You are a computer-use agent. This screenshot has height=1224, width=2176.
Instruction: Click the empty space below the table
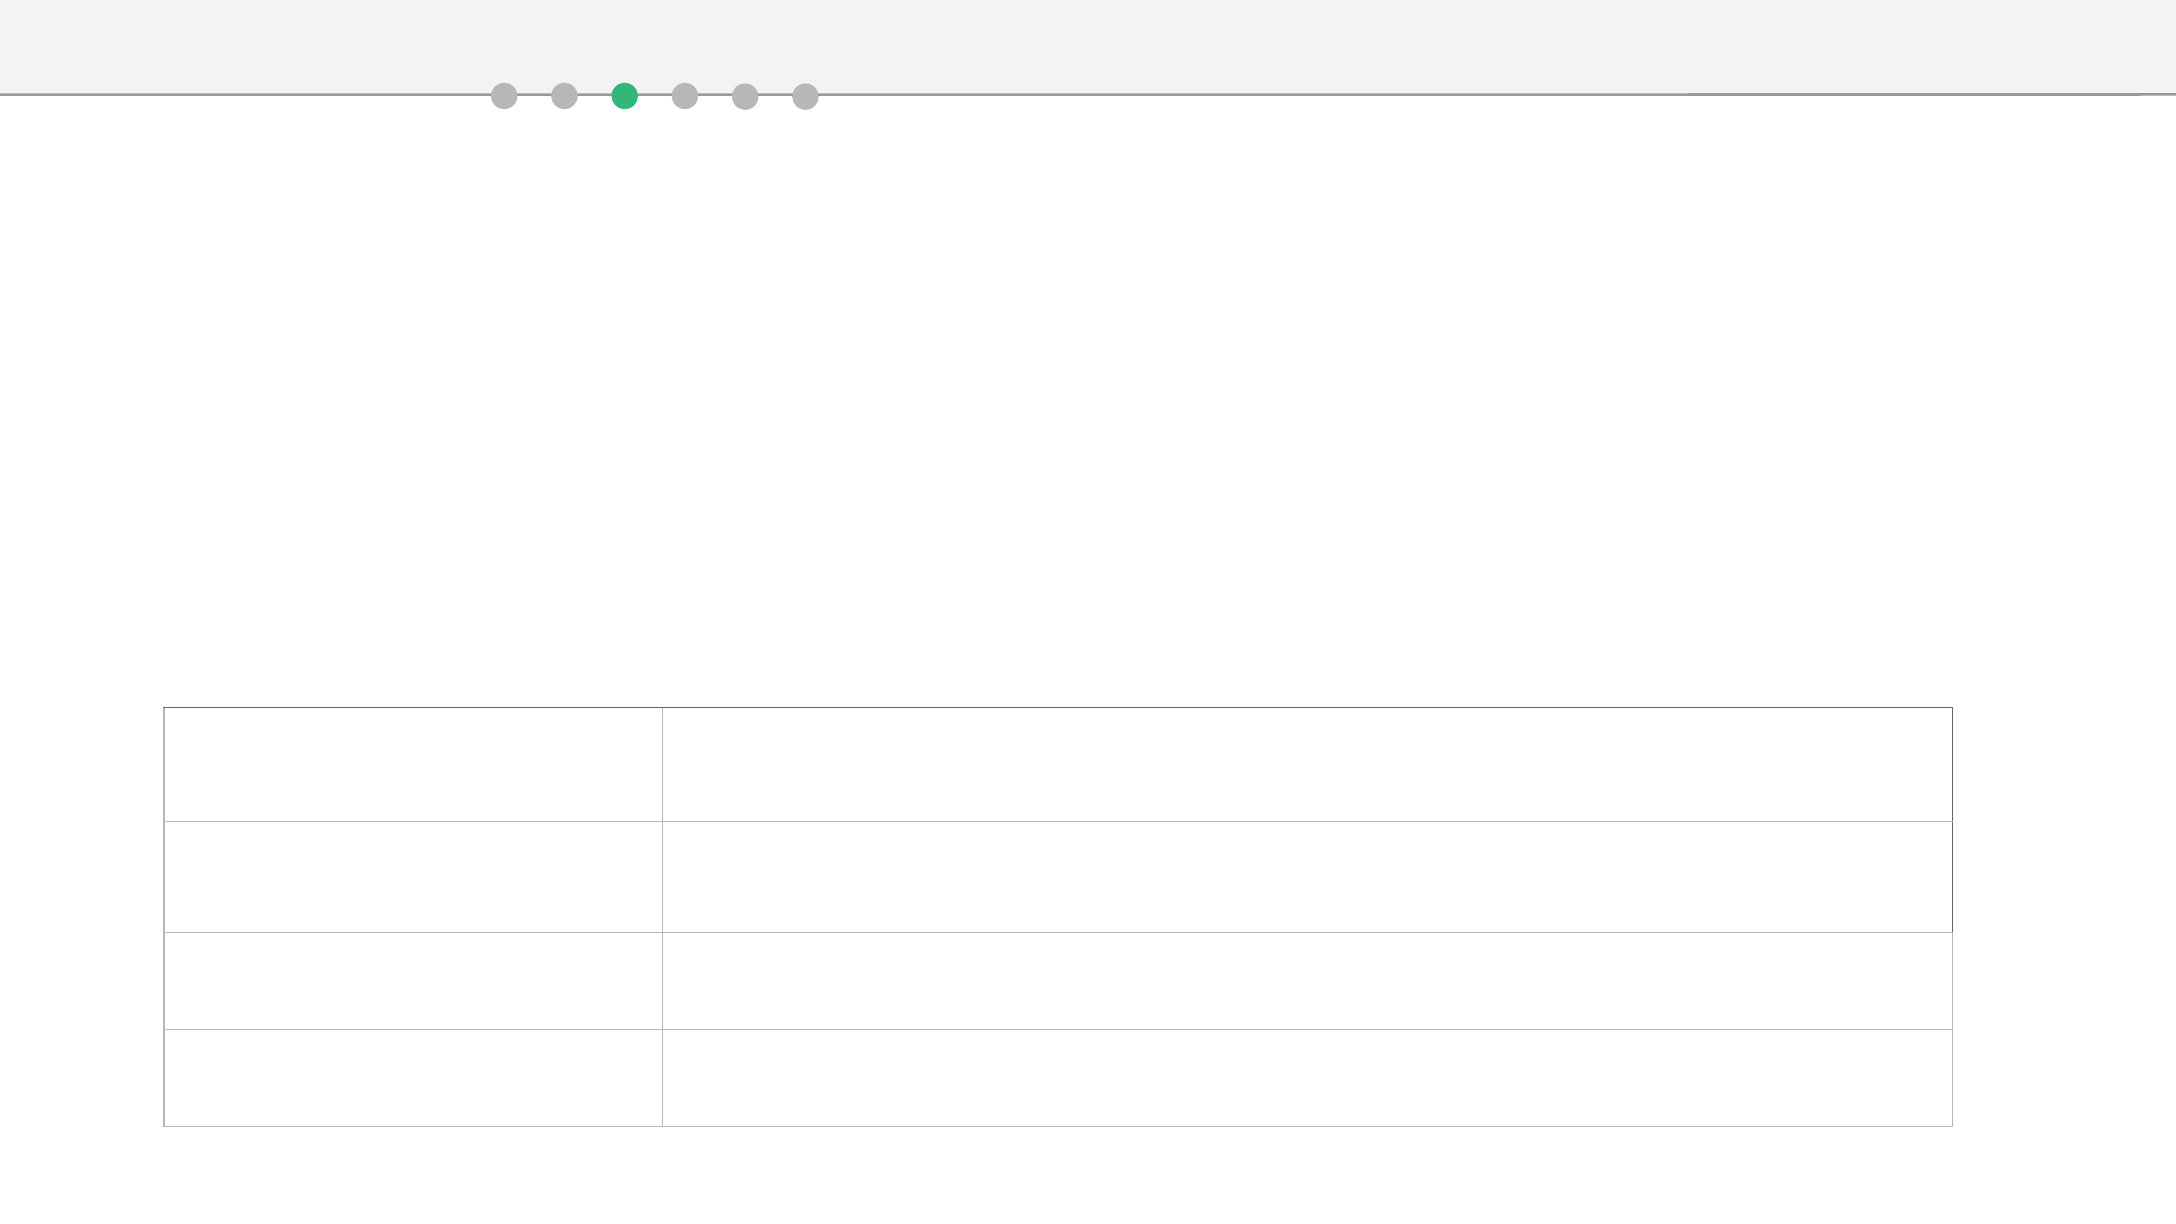[1088, 1175]
